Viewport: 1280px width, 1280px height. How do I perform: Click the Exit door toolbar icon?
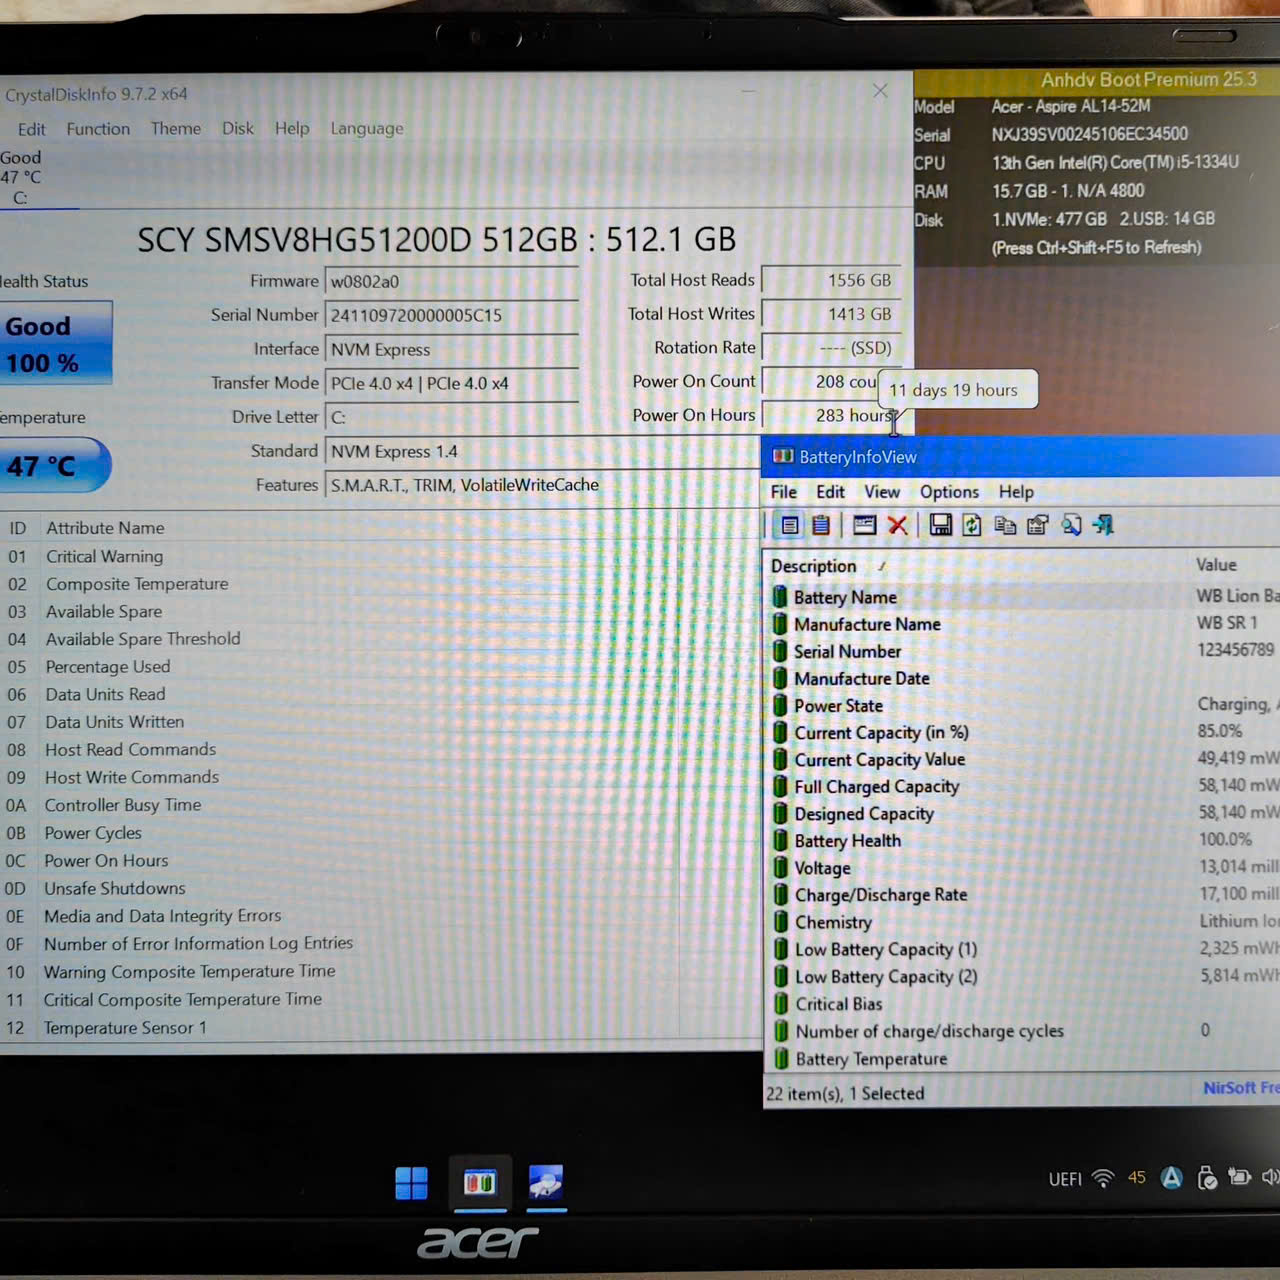pos(1103,525)
